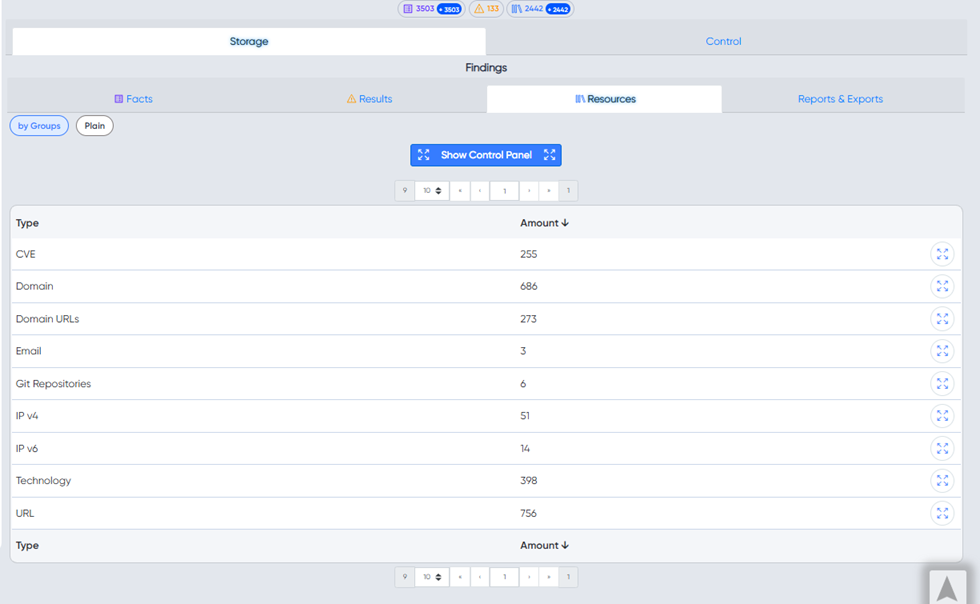980x604 pixels.
Task: Click the scroll-to-top arrow icon
Action: [947, 588]
